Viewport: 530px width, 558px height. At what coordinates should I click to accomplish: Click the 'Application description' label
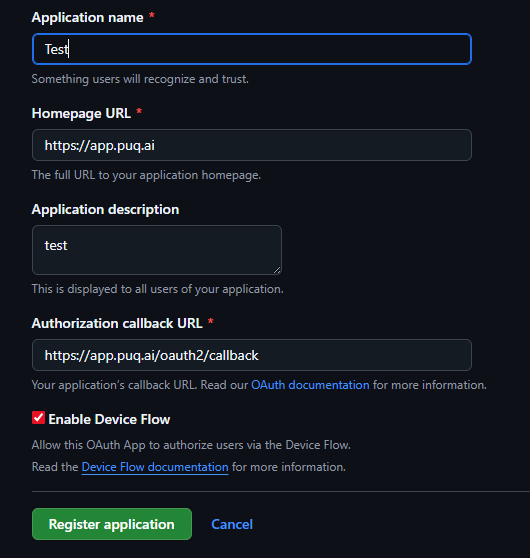pos(105,209)
